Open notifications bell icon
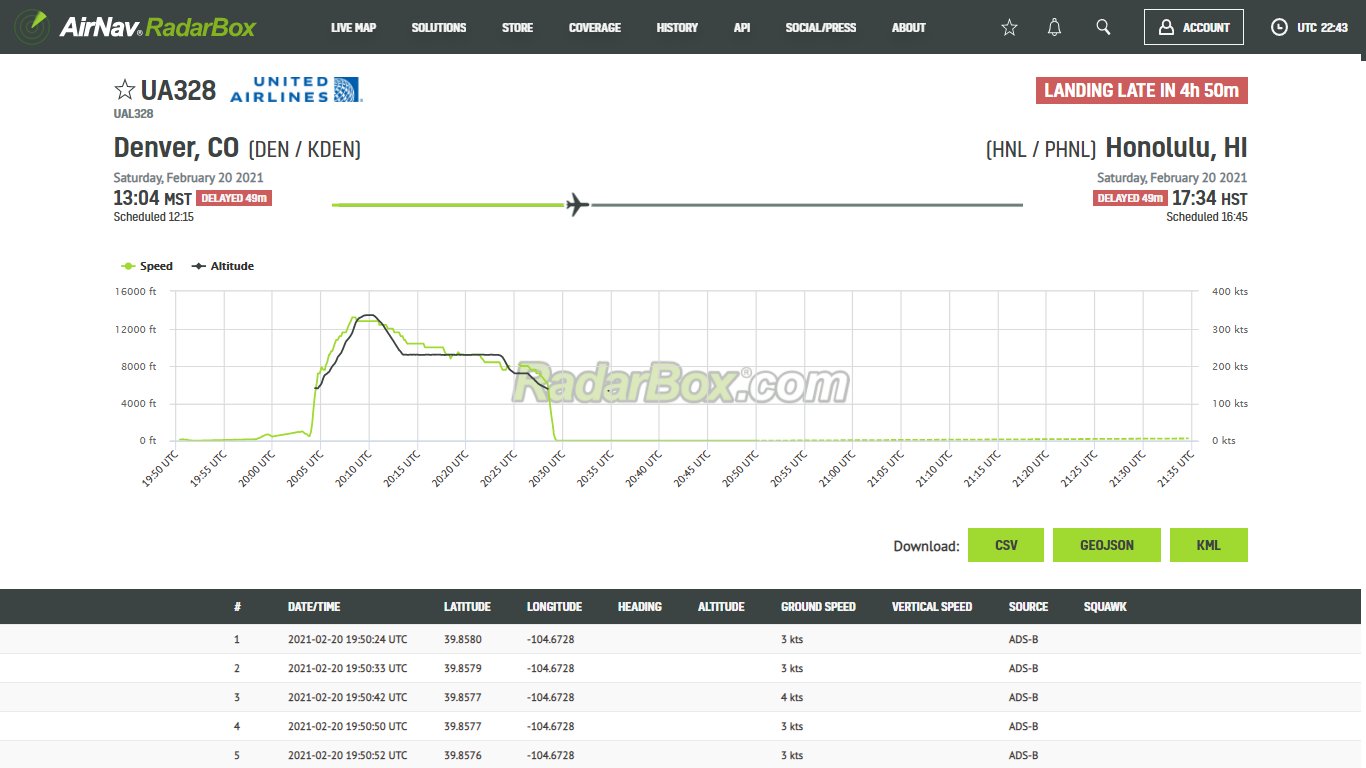Image resolution: width=1366 pixels, height=768 pixels. [x=1054, y=28]
